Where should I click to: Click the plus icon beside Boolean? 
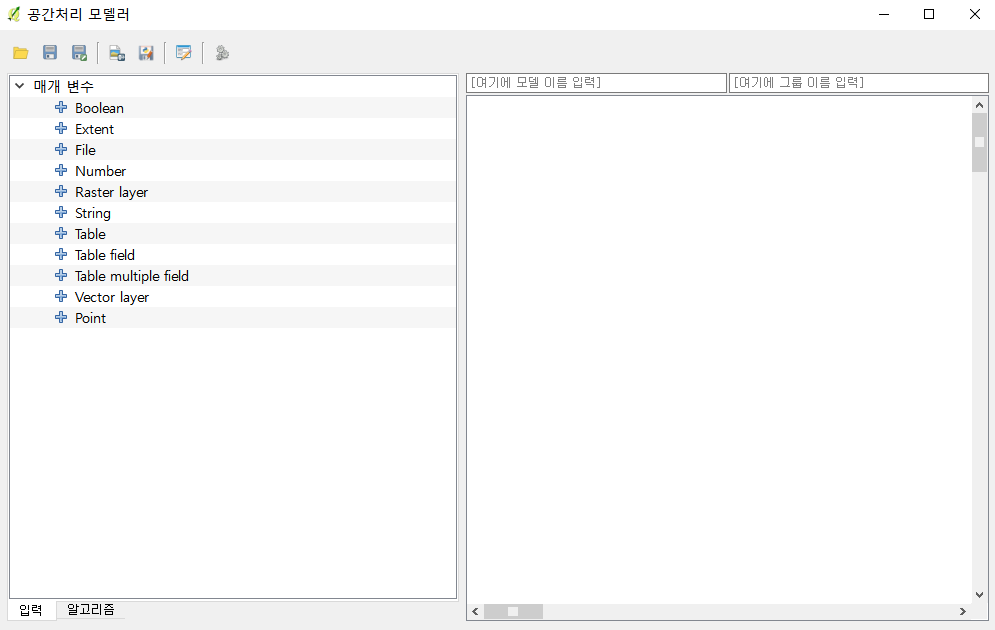61,107
